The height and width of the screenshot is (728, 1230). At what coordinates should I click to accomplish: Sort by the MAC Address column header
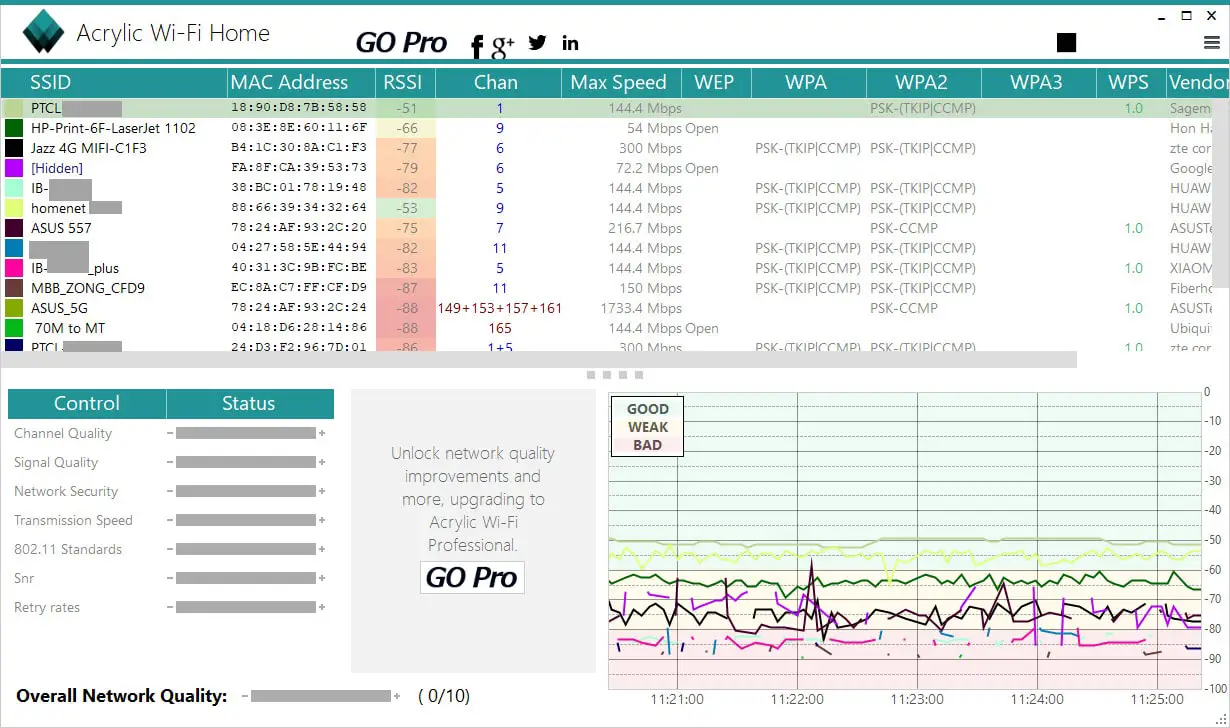tap(301, 82)
